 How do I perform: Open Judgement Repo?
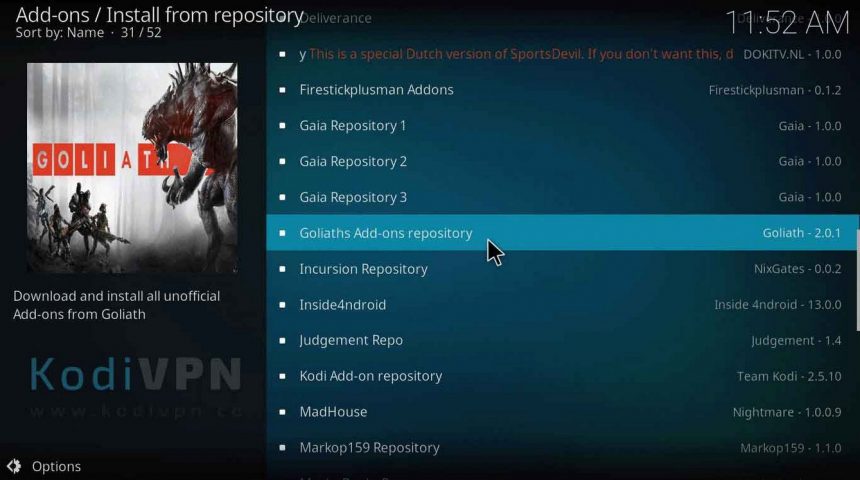tap(562, 340)
